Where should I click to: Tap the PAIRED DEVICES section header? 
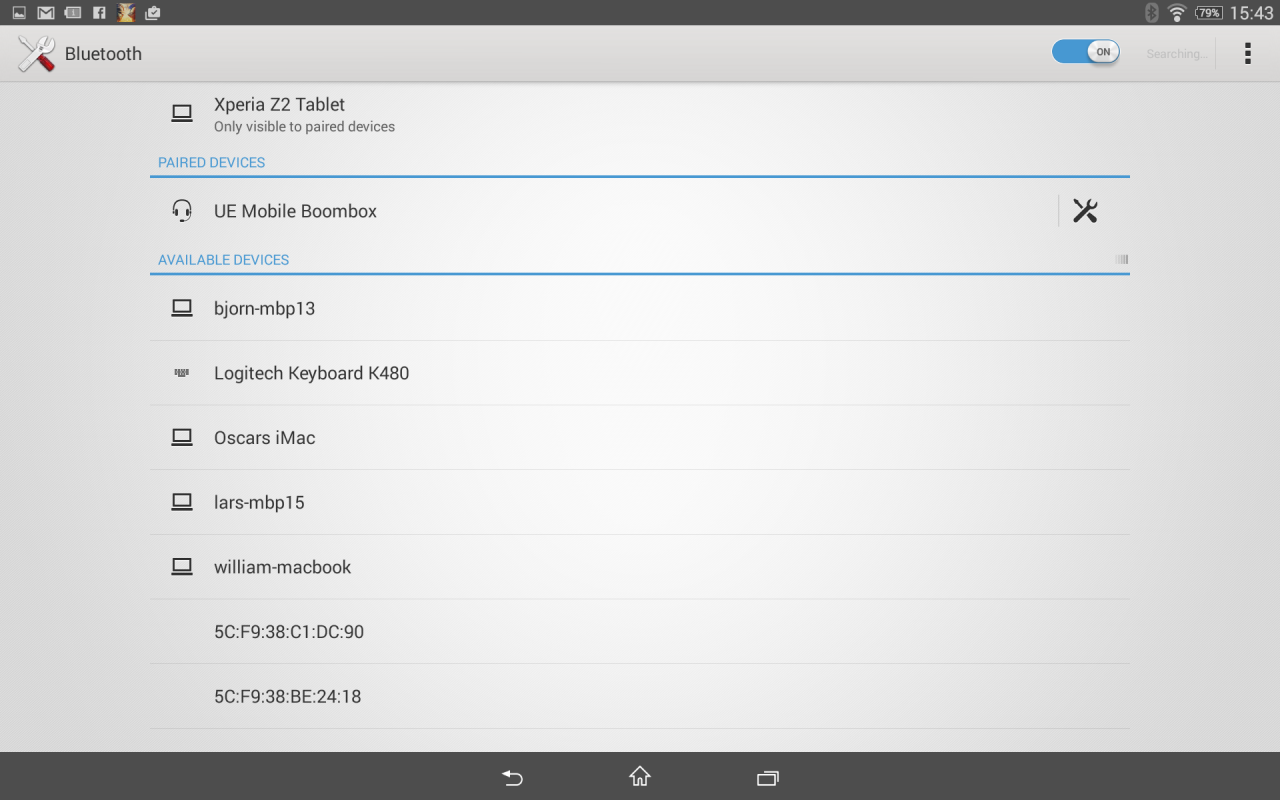212,162
